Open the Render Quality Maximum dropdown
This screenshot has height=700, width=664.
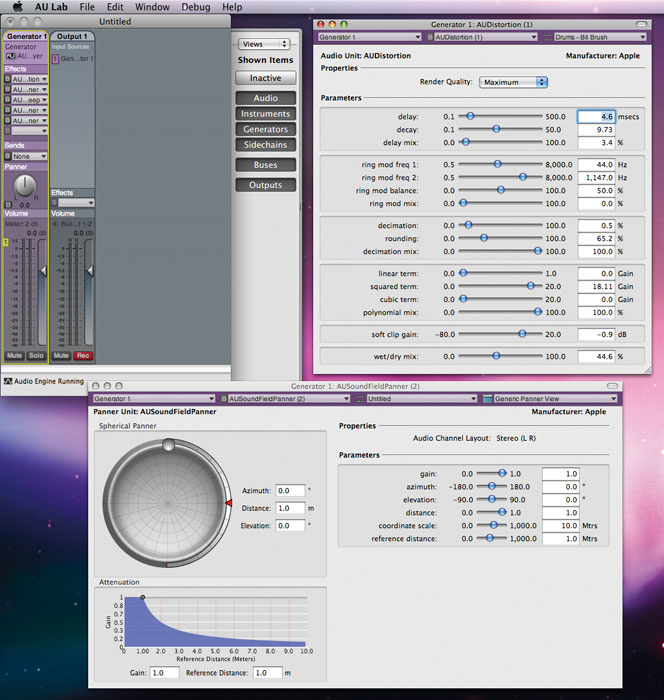(x=513, y=82)
